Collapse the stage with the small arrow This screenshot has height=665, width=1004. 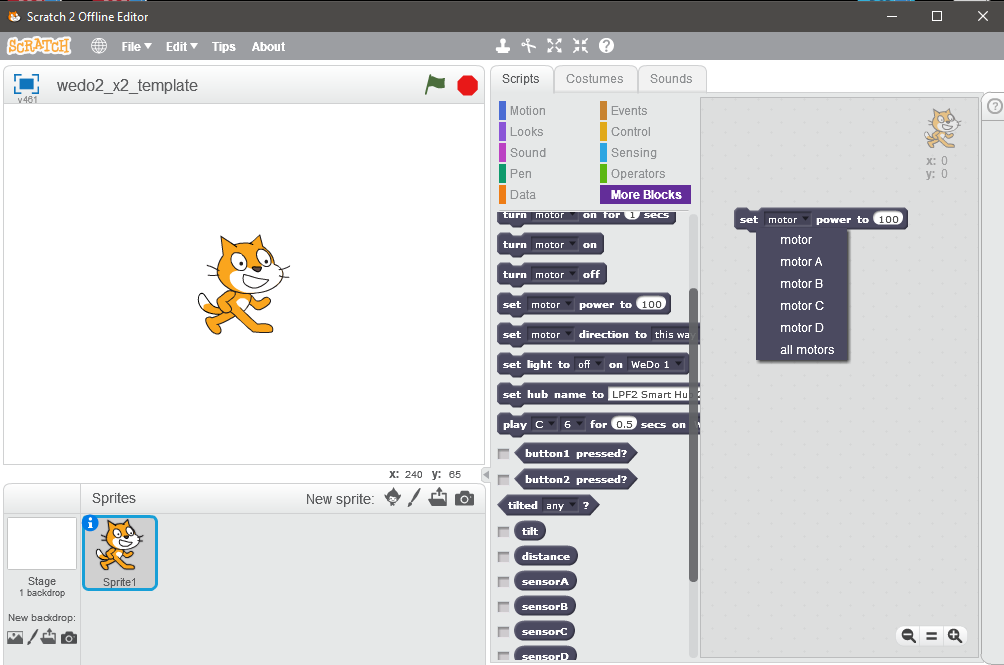pyautogui.click(x=485, y=475)
